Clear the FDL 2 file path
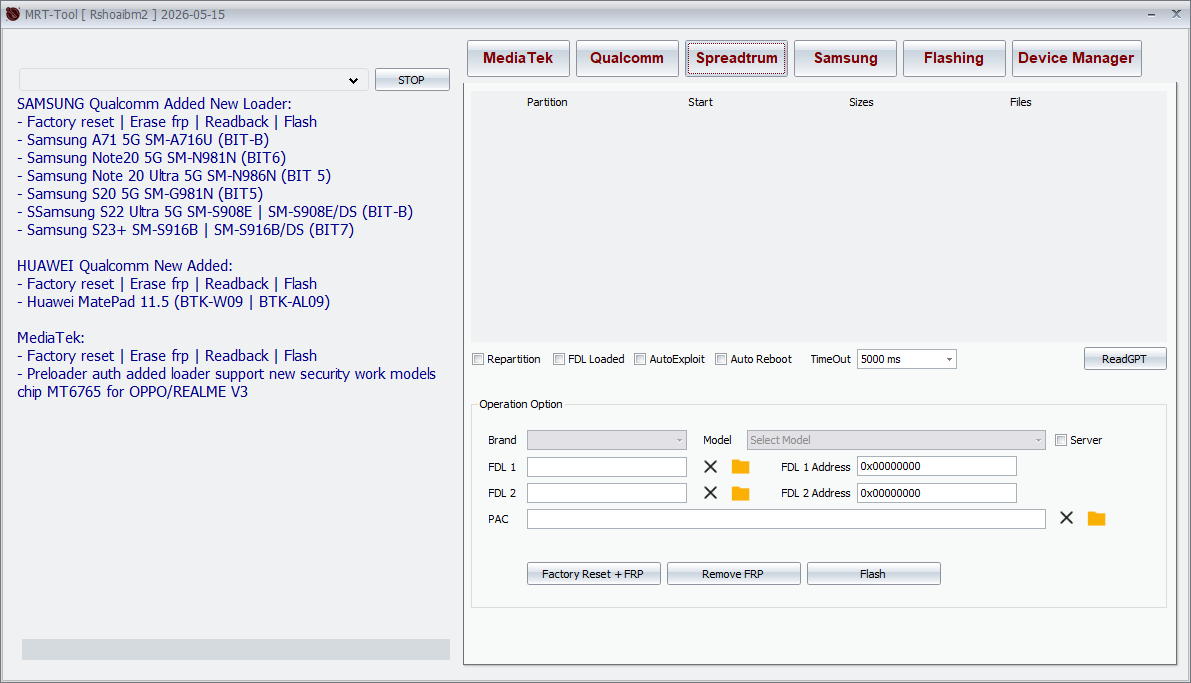This screenshot has height=683, width=1191. 710,493
